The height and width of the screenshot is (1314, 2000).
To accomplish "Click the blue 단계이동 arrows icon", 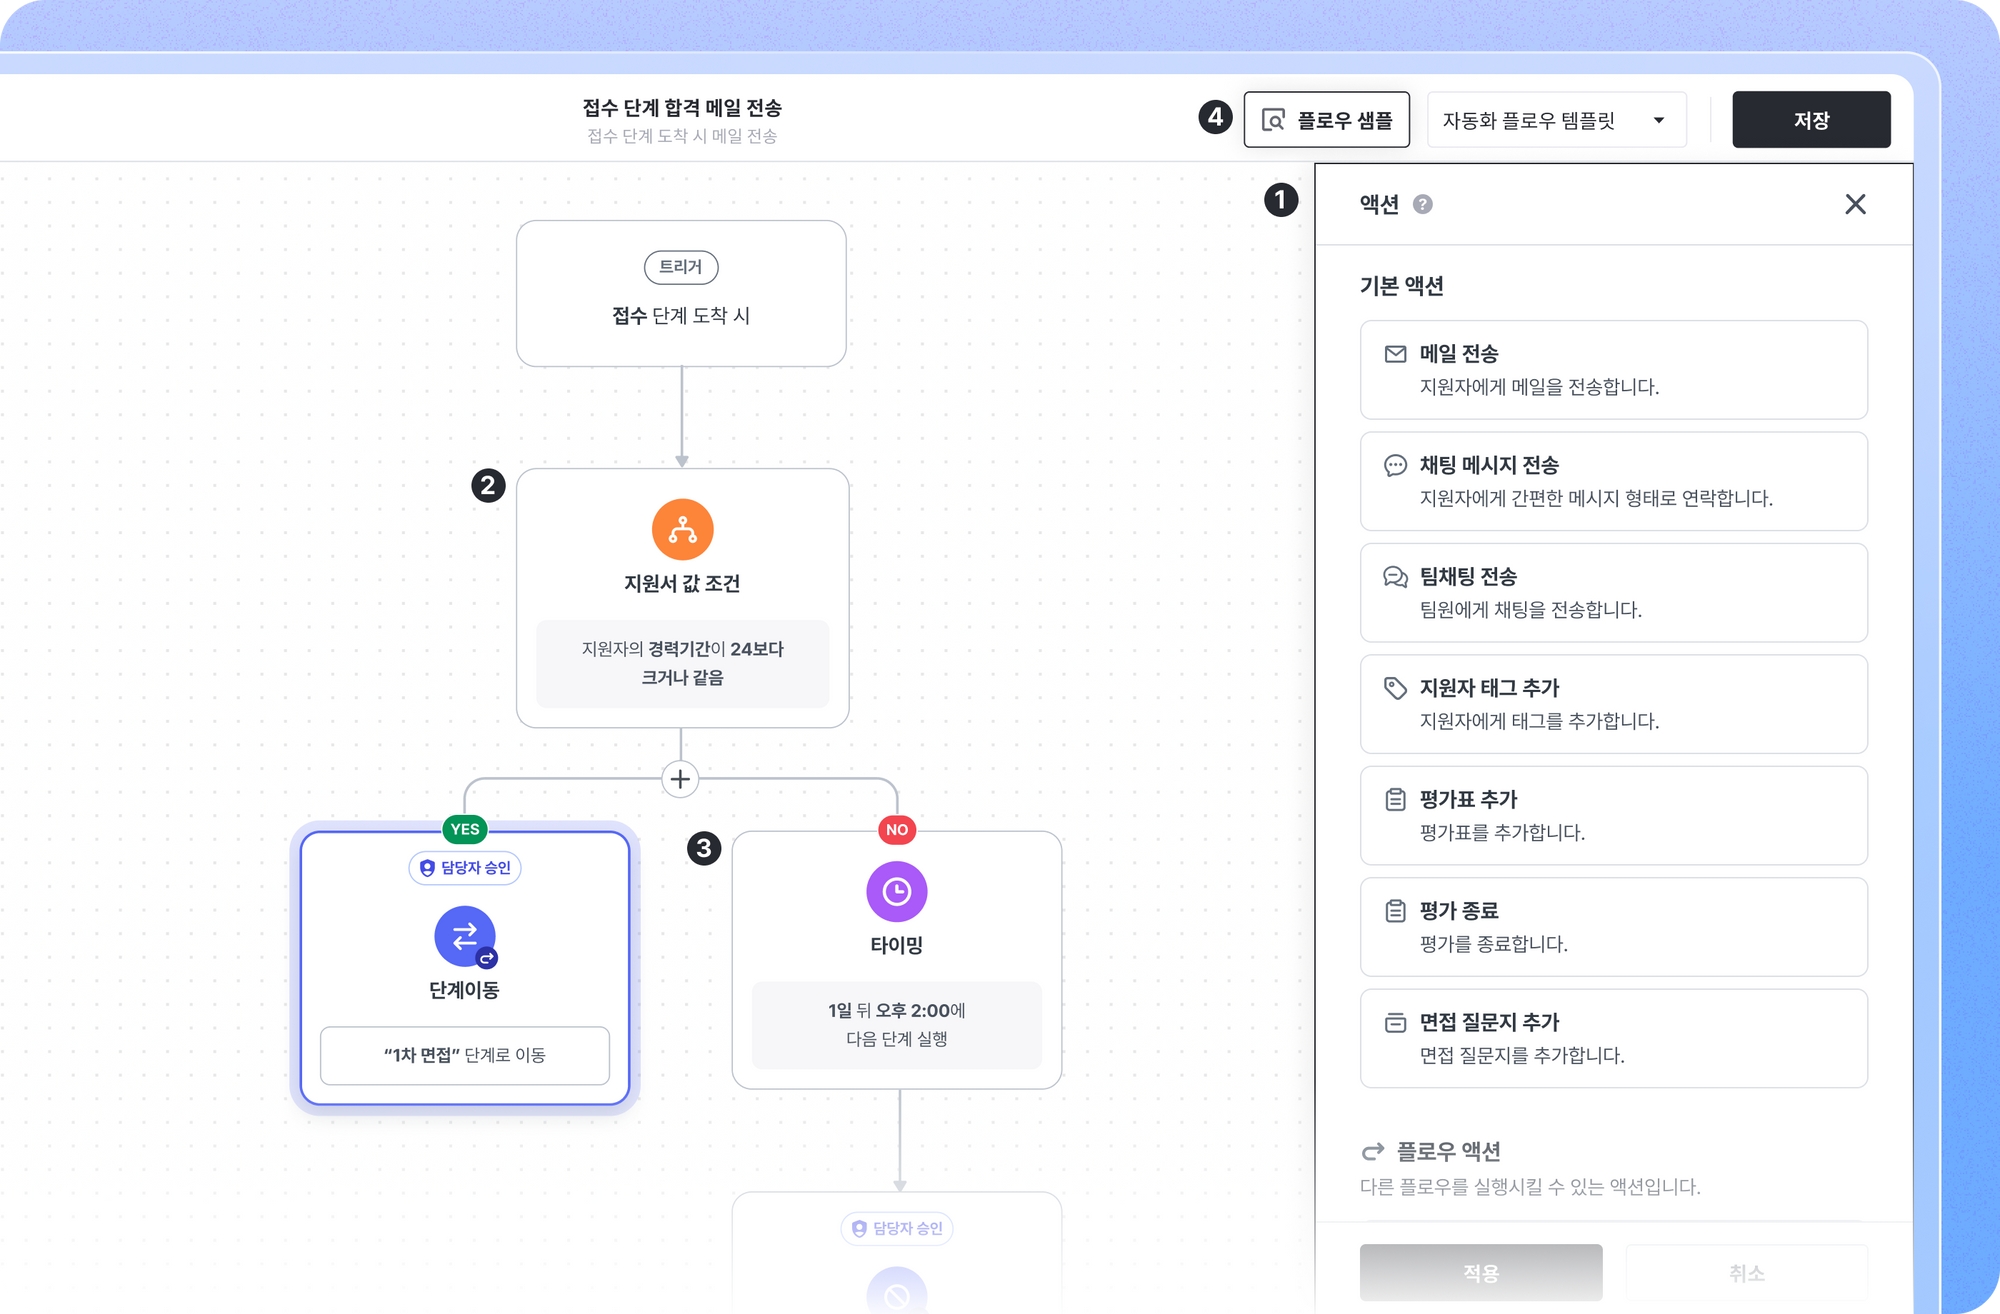I will 464,936.
